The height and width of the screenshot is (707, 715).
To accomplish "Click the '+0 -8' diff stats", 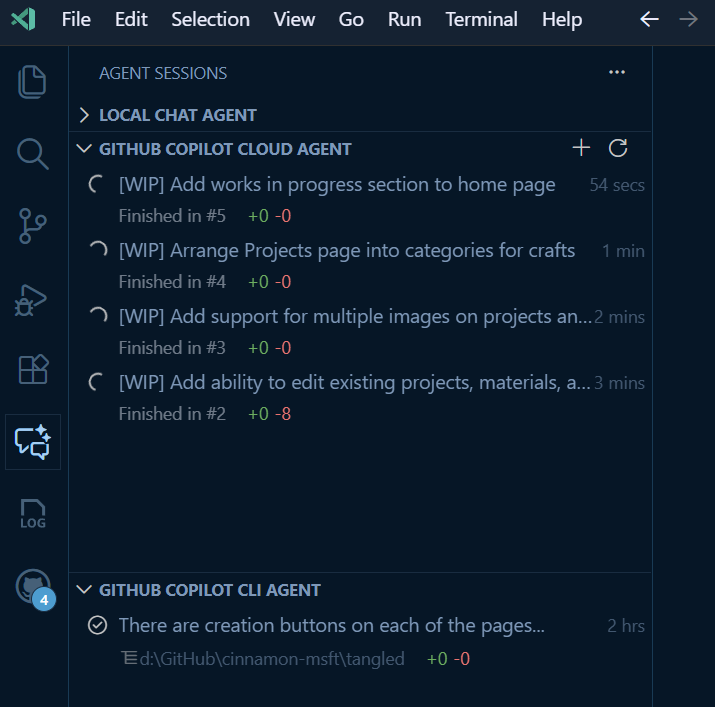I will [x=269, y=414].
